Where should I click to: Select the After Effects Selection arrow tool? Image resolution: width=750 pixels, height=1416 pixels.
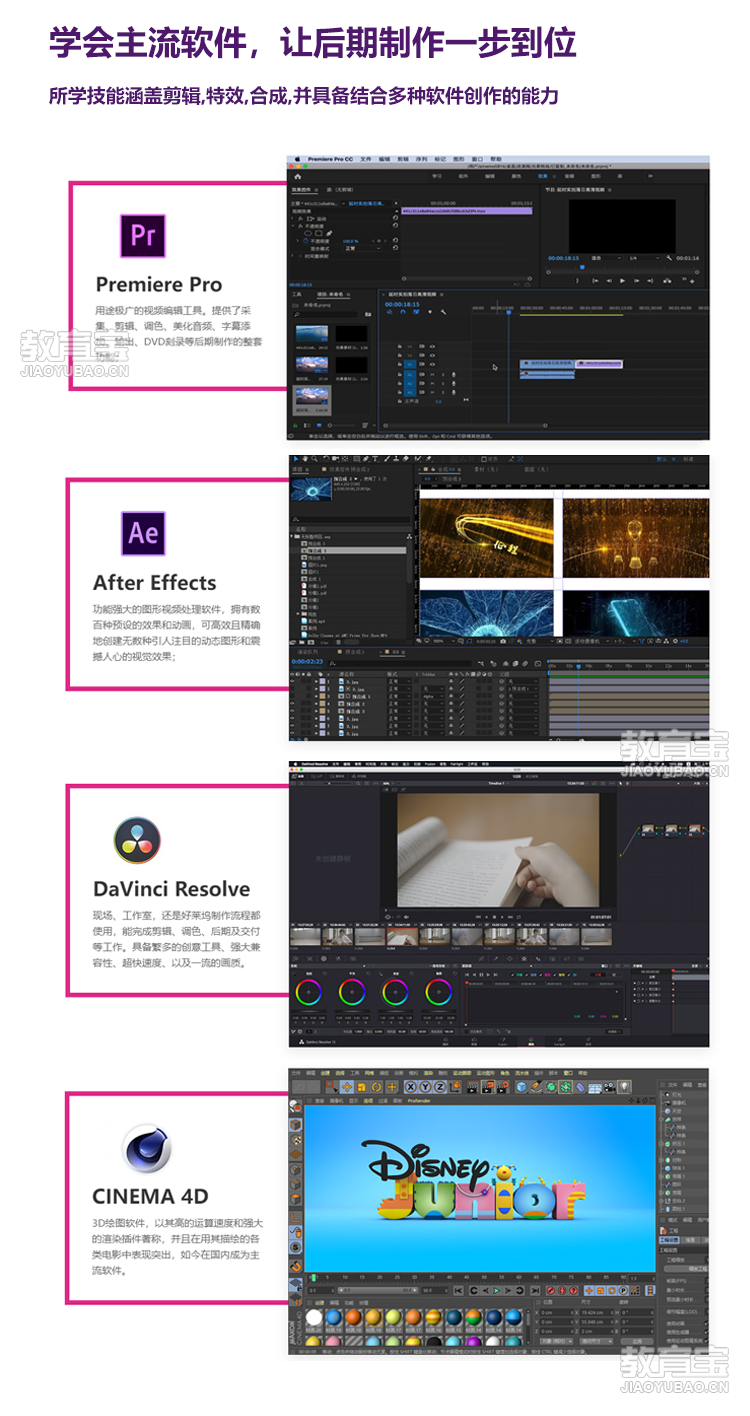pyautogui.click(x=295, y=458)
